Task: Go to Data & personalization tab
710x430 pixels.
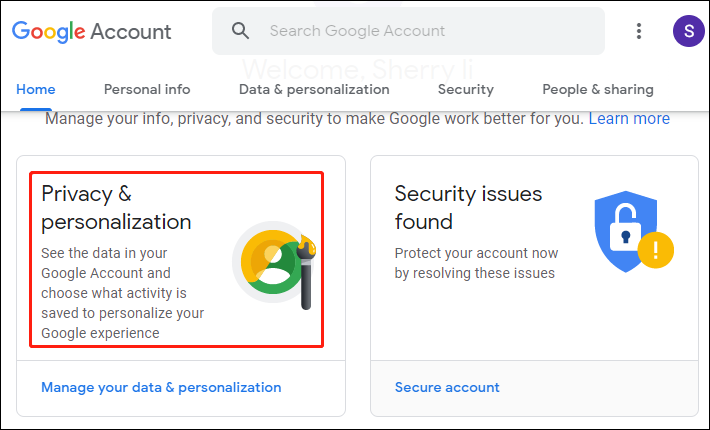Action: coord(314,90)
